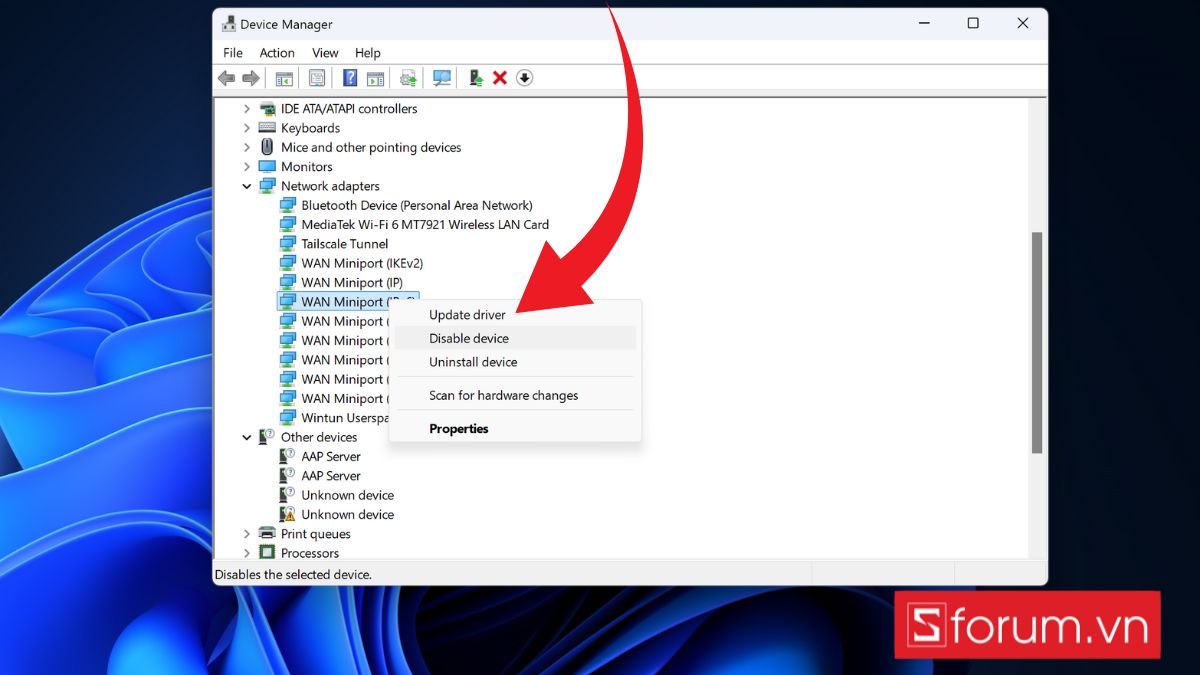1200x675 pixels.
Task: Expand the Processors node
Action: click(246, 553)
